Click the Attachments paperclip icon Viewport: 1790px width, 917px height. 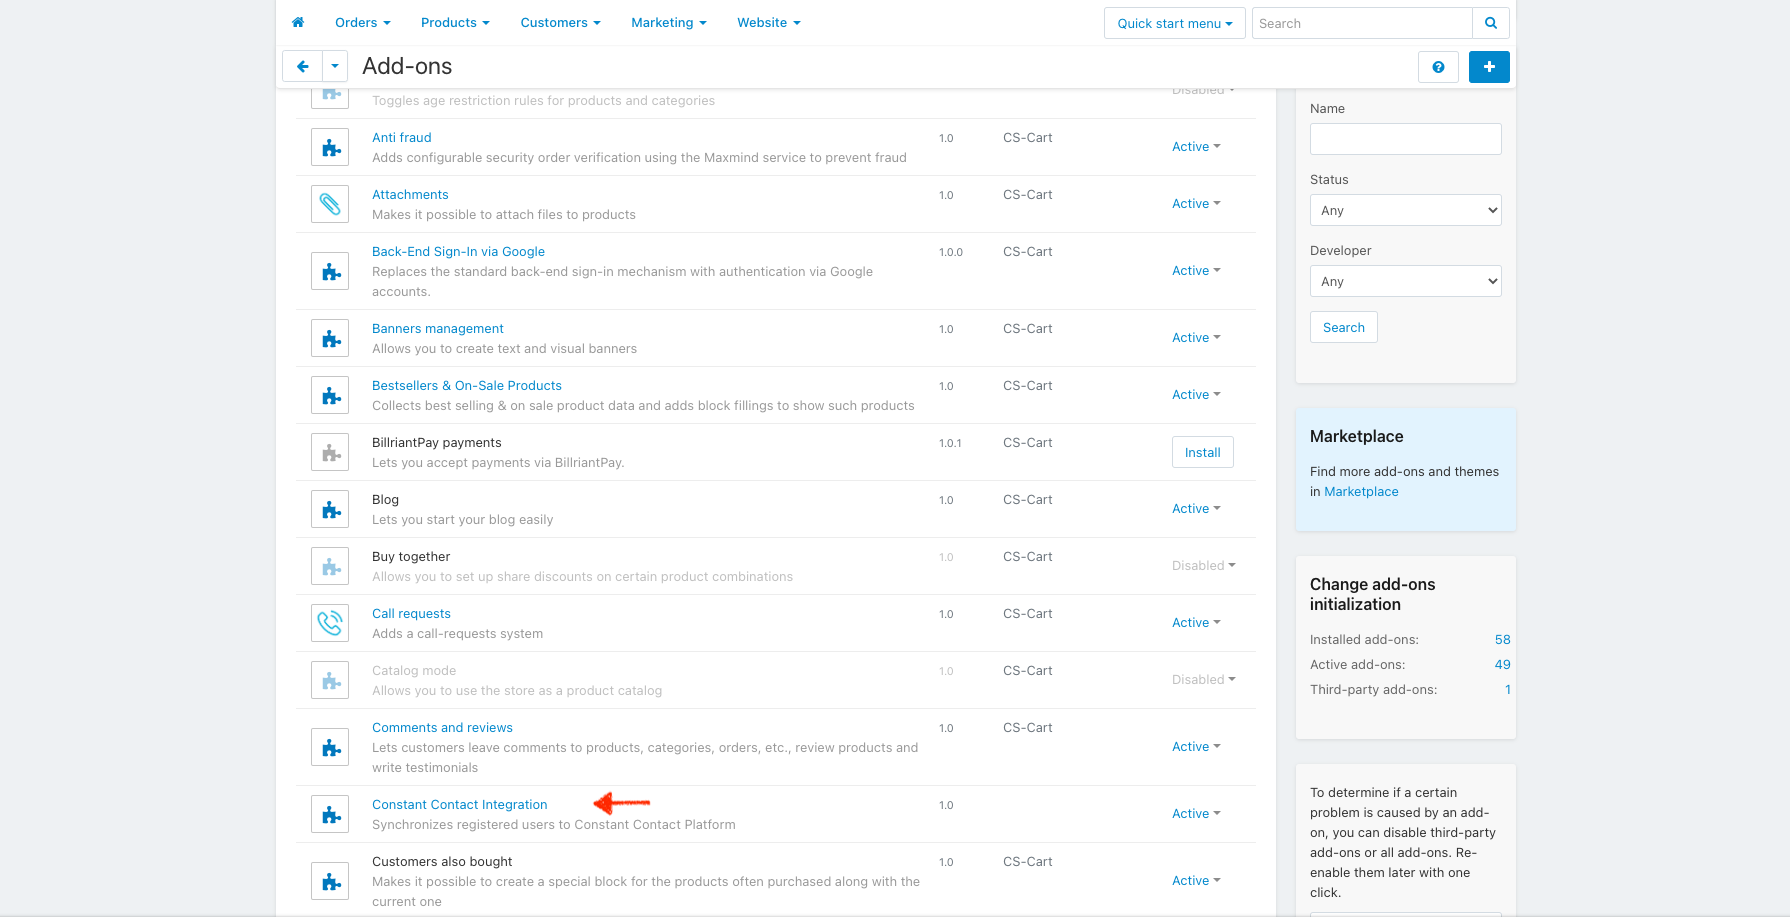(330, 205)
